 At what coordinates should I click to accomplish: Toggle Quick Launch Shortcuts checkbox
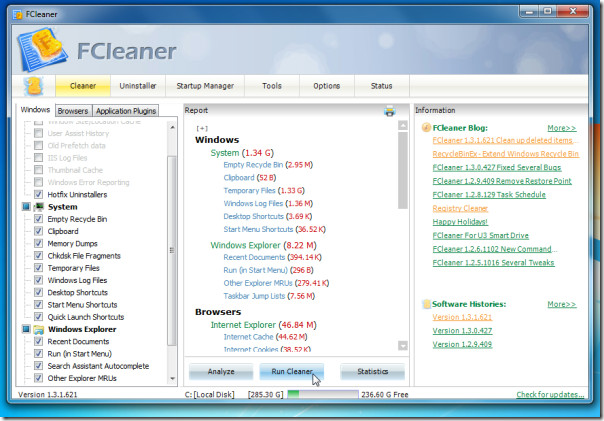coord(38,317)
